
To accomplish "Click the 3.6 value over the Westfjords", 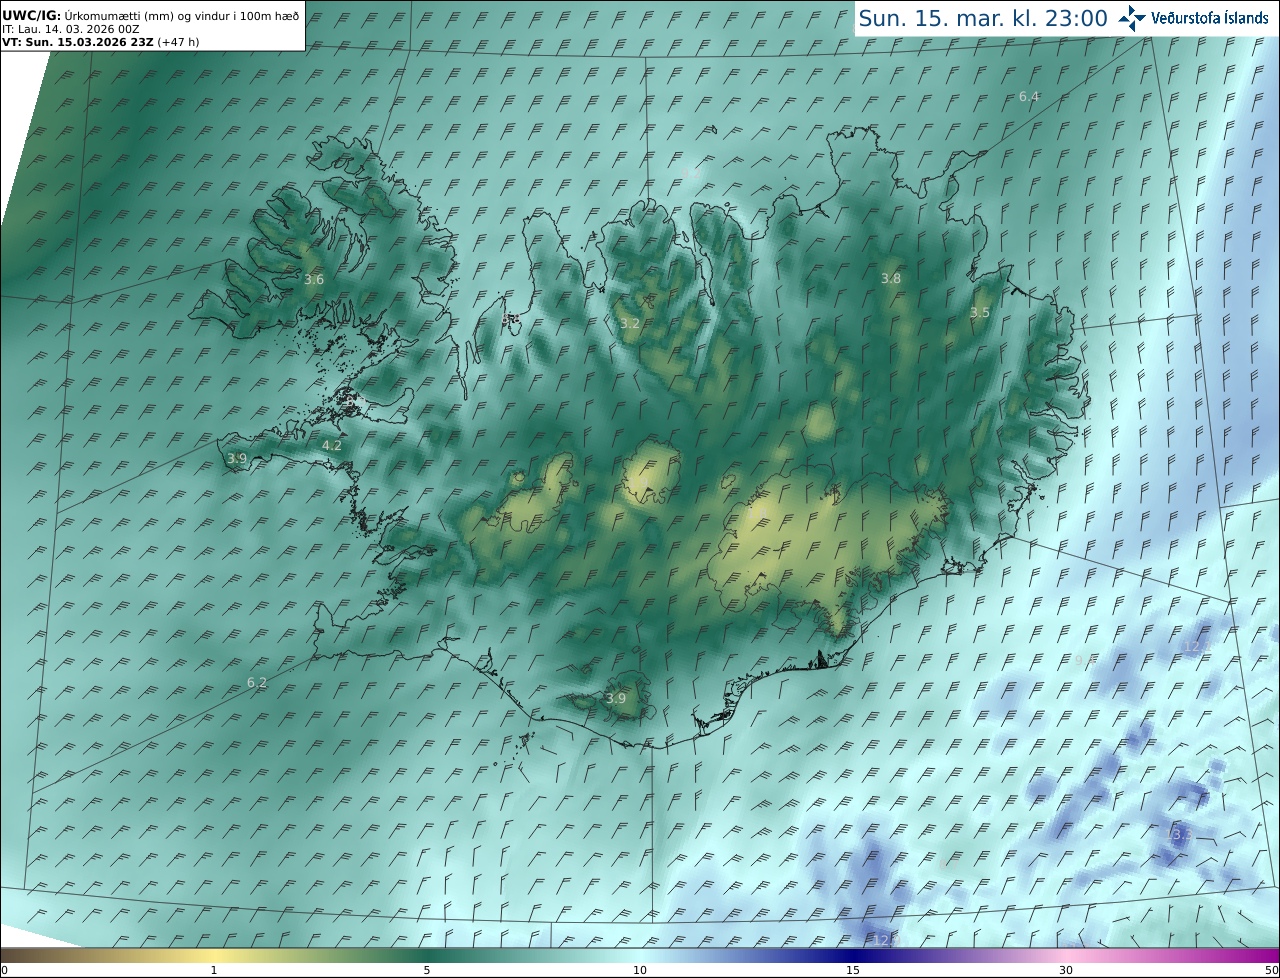I will pyautogui.click(x=314, y=280).
